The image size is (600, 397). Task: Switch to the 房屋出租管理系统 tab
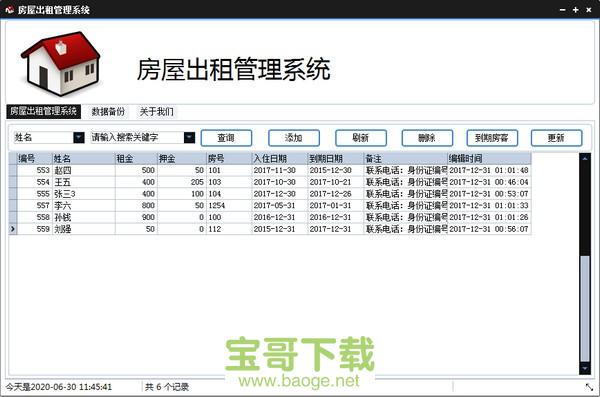[x=43, y=111]
